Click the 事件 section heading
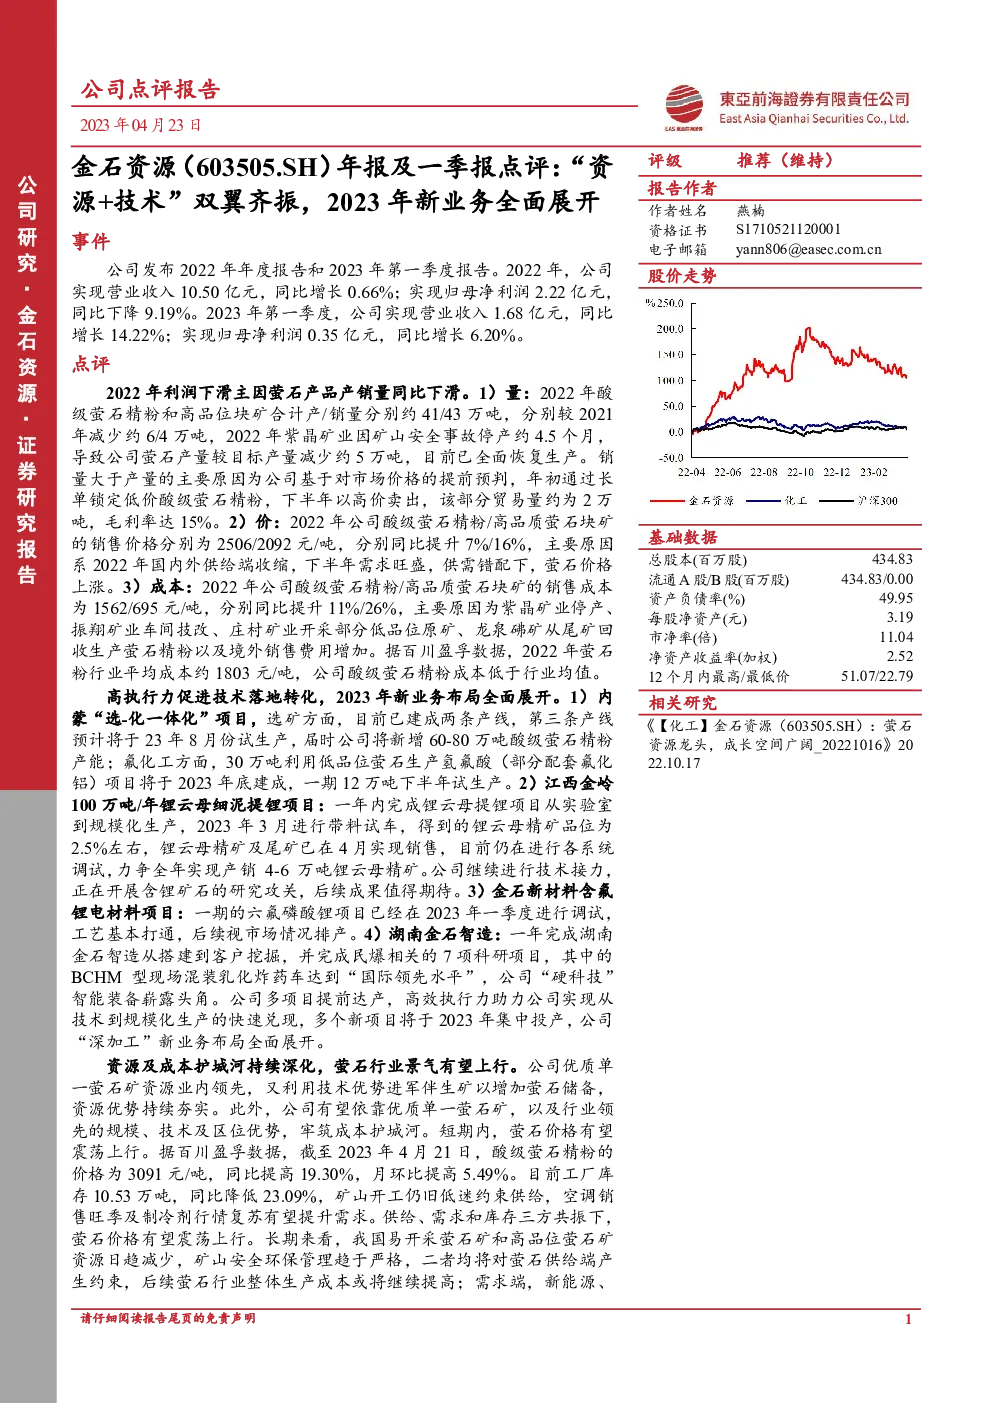Screen dimensions: 992x1403 pyautogui.click(x=91, y=241)
